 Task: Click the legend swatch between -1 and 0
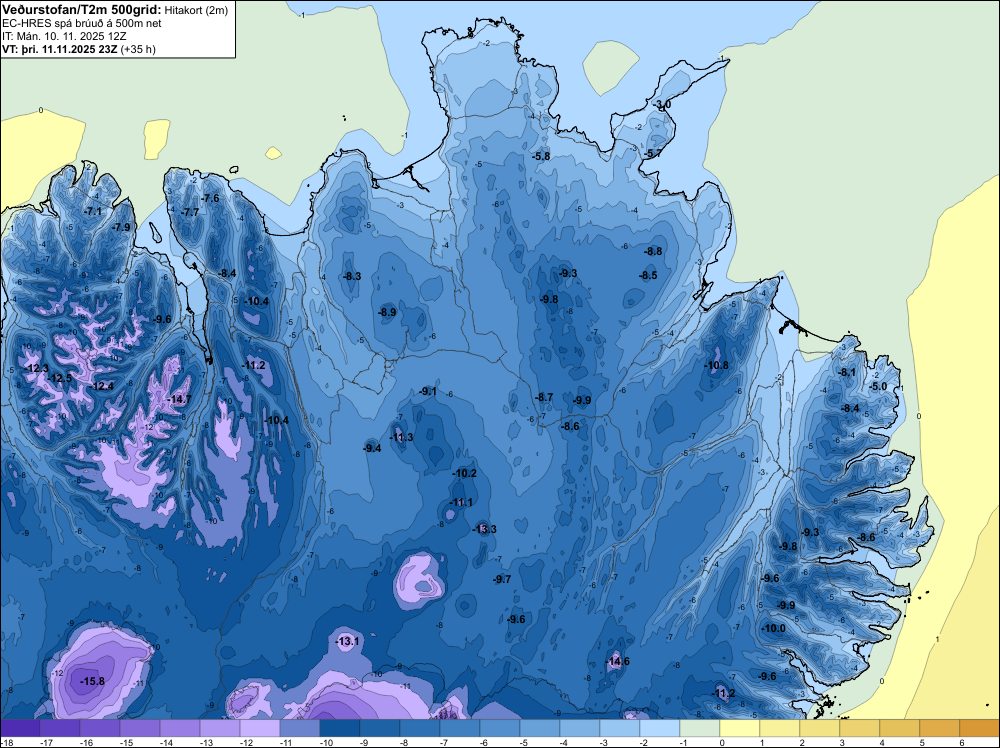coord(700,728)
